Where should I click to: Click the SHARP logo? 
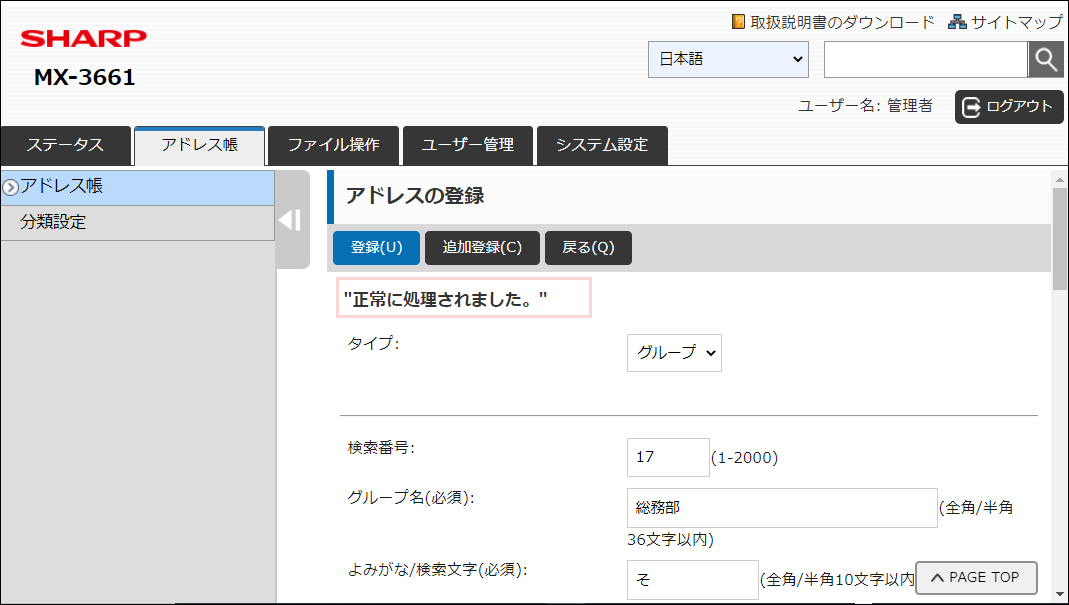(83, 39)
